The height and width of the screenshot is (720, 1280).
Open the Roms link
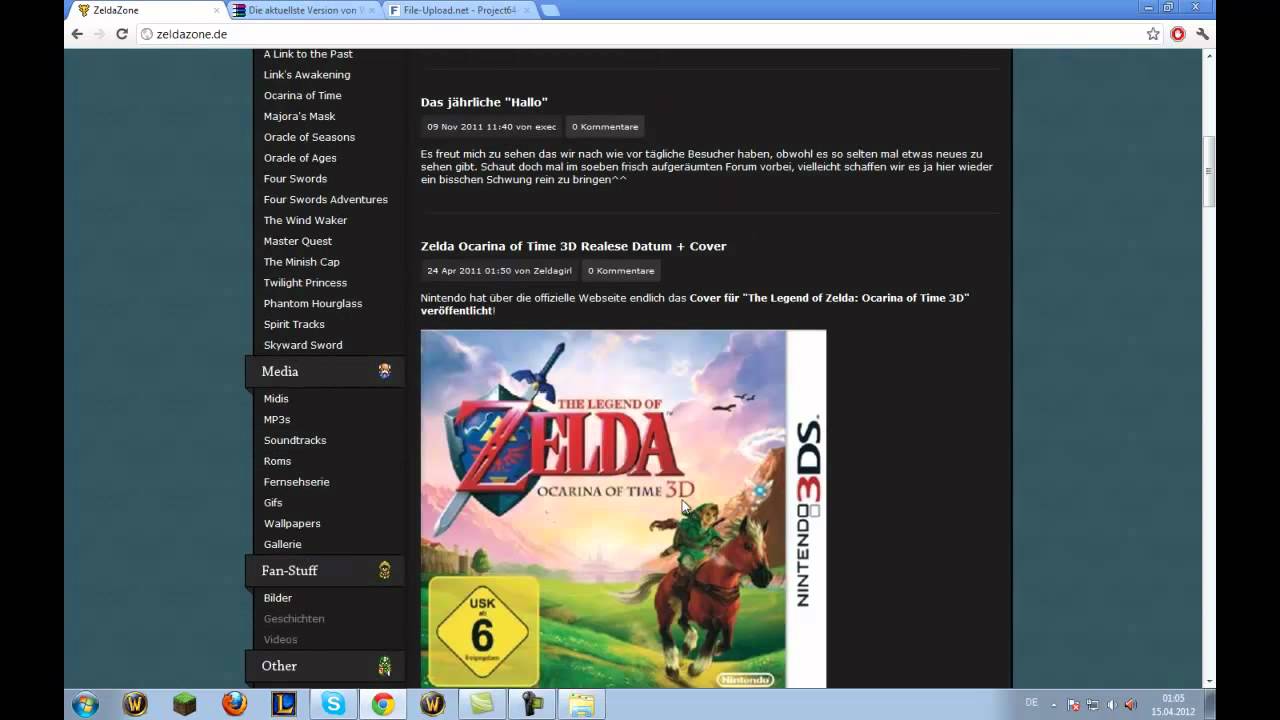tap(278, 462)
